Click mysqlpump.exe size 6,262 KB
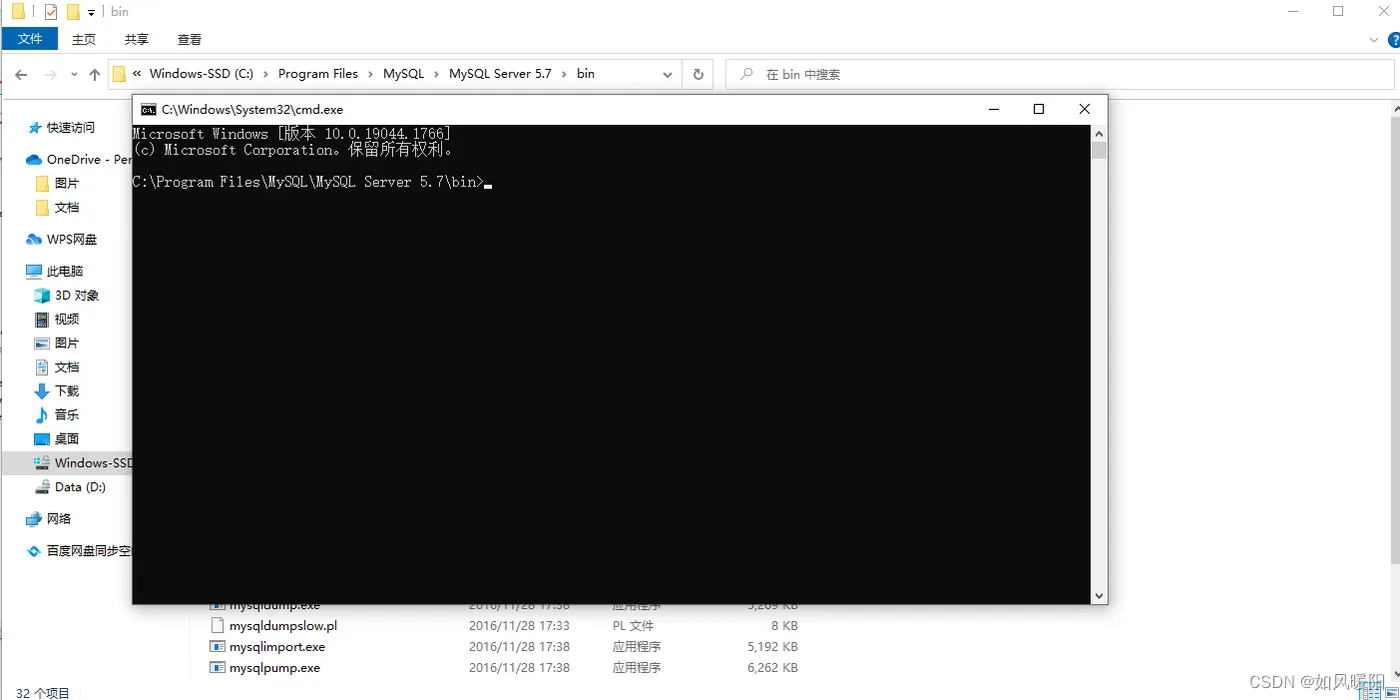The width and height of the screenshot is (1400, 700). click(773, 668)
